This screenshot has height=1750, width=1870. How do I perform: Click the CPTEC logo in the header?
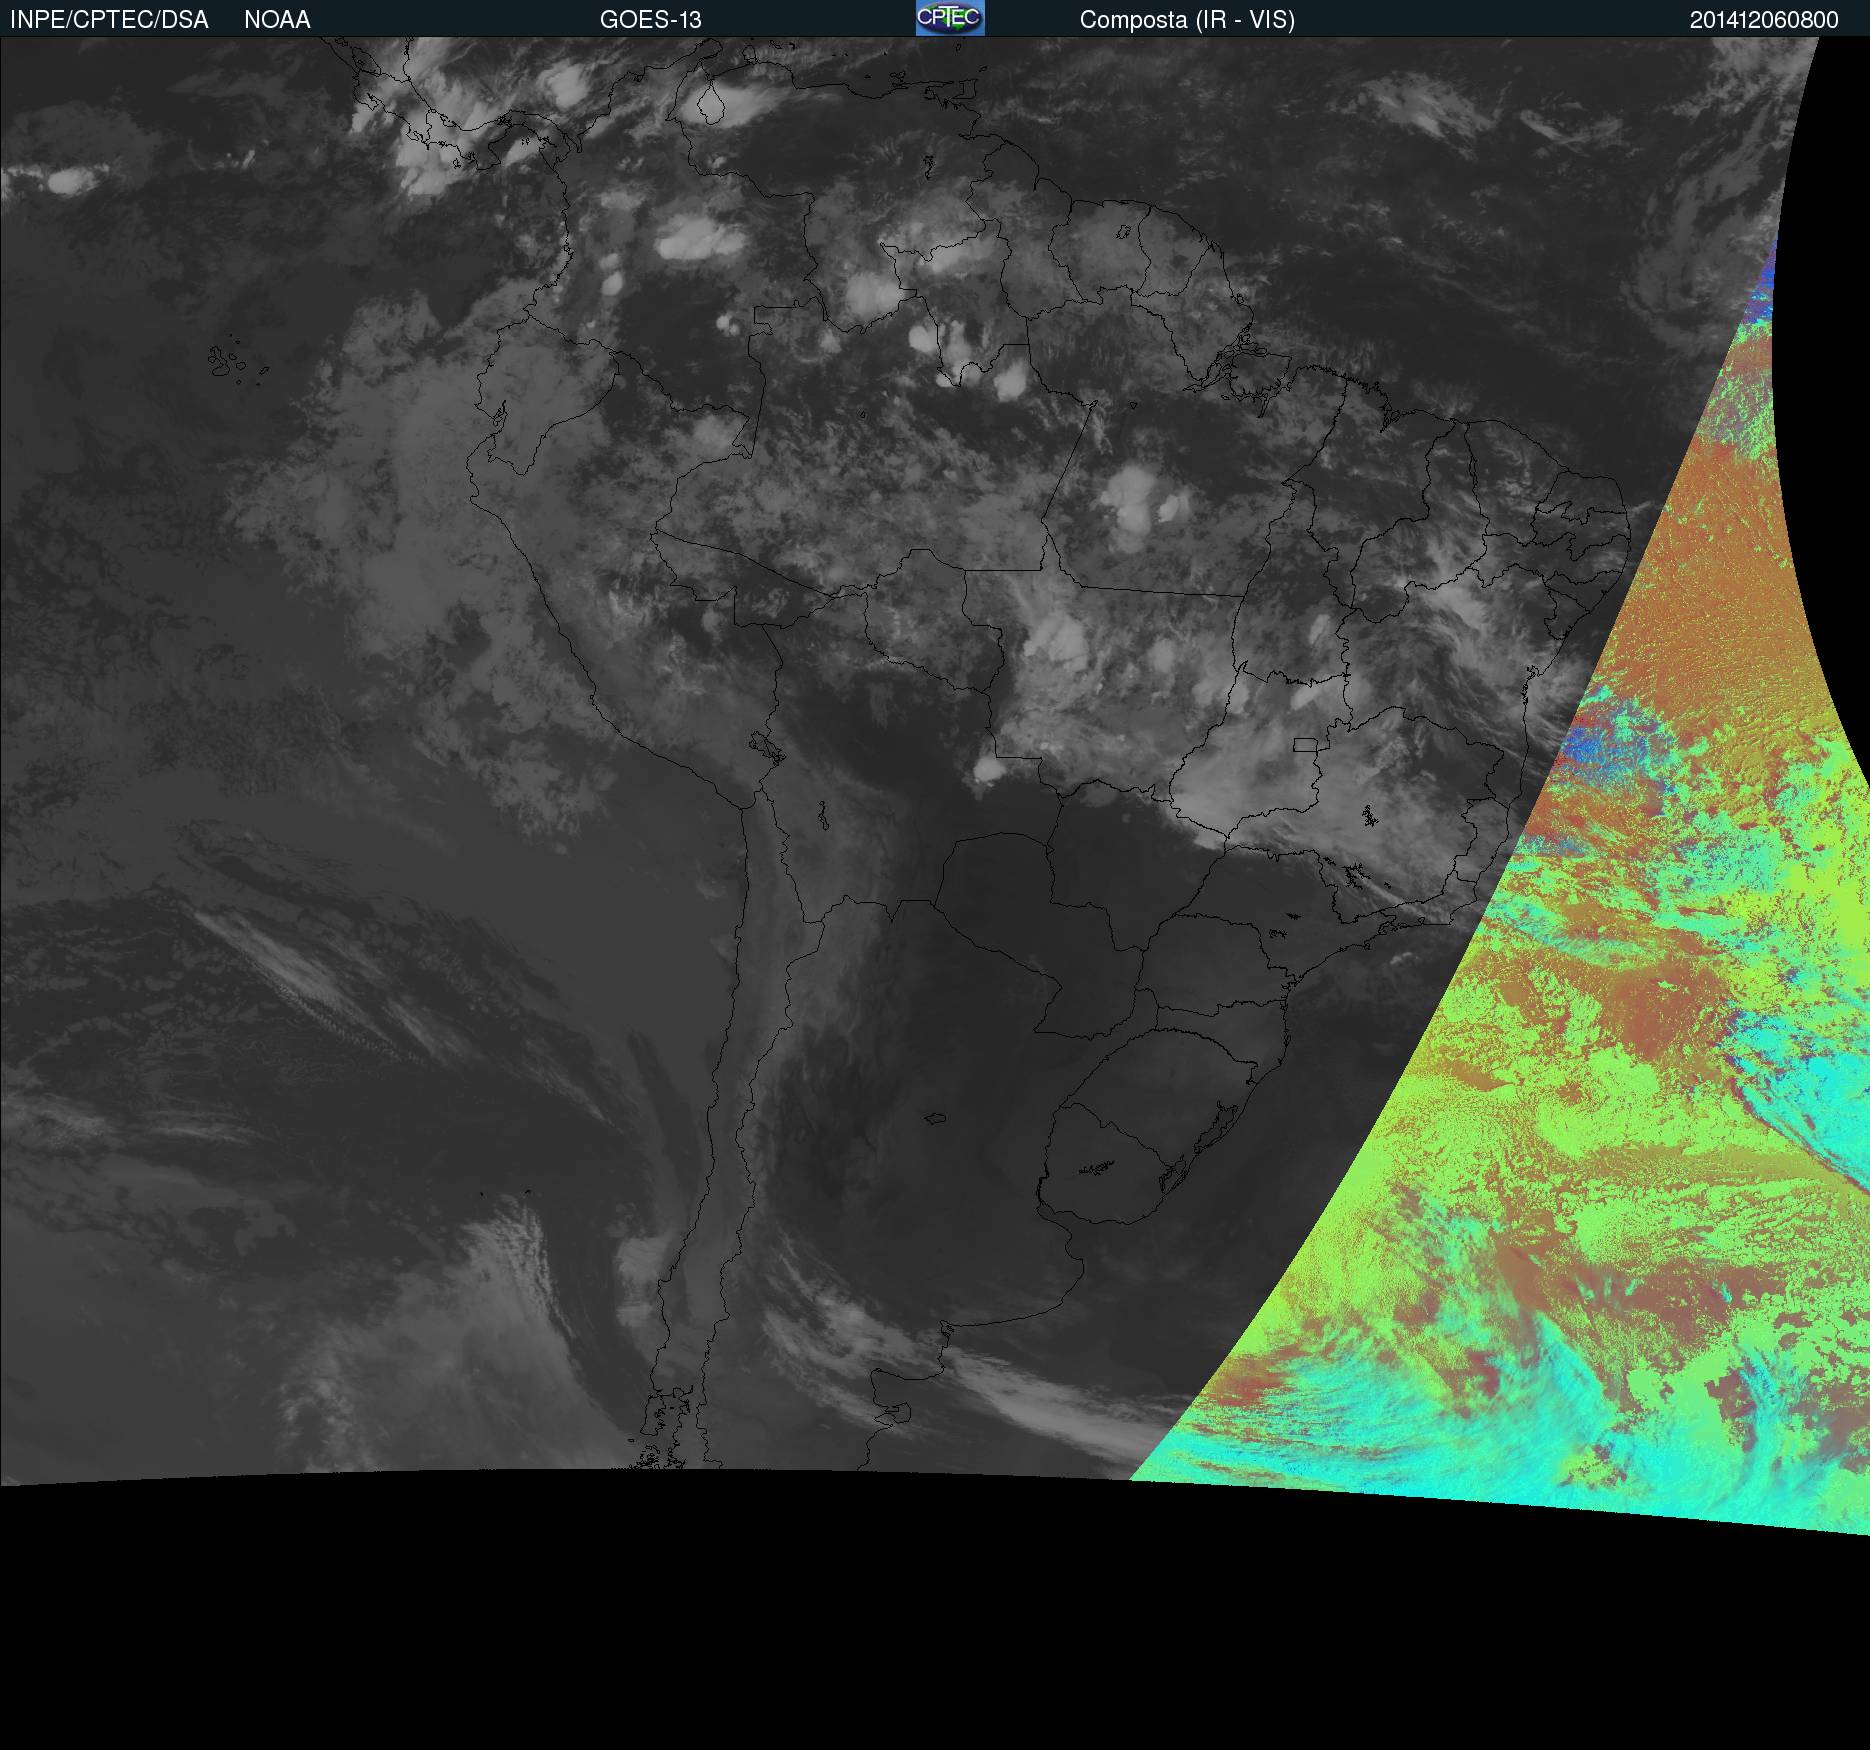950,18
